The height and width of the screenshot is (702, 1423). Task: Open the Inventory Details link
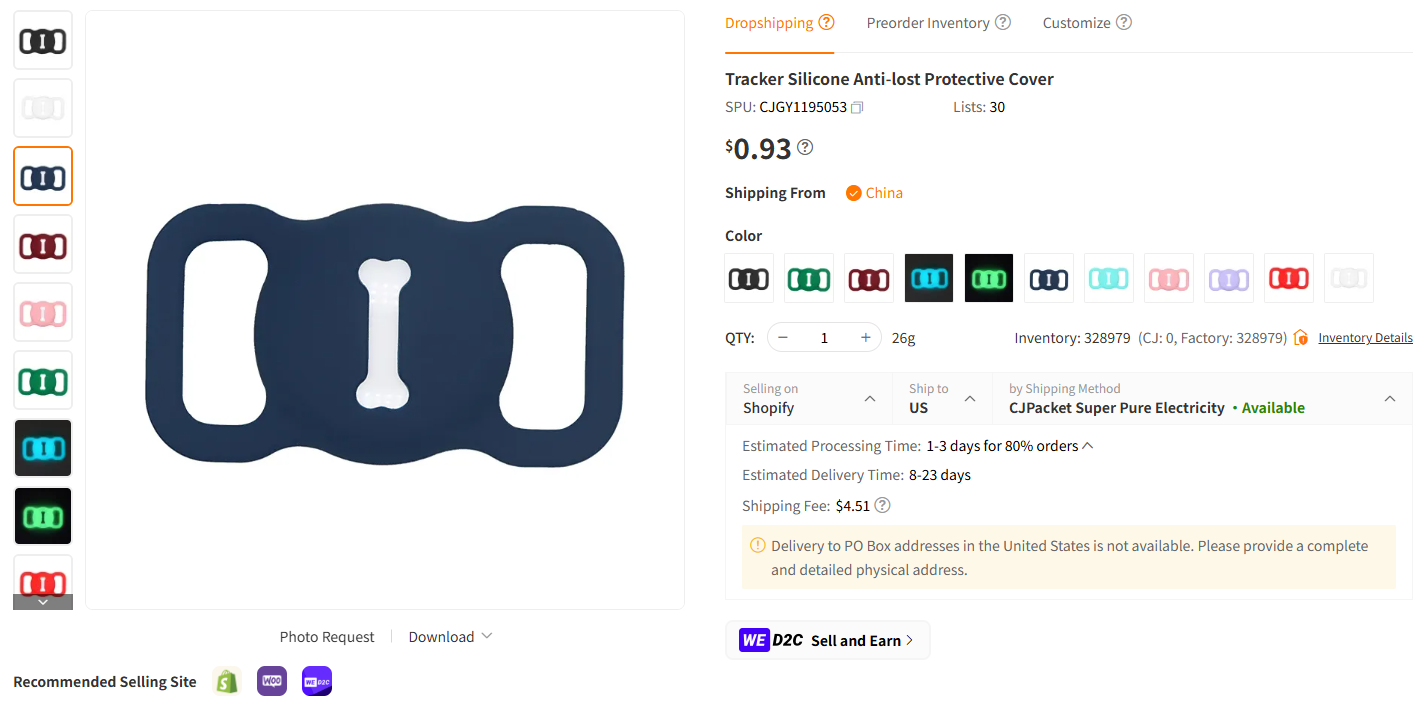point(1365,337)
